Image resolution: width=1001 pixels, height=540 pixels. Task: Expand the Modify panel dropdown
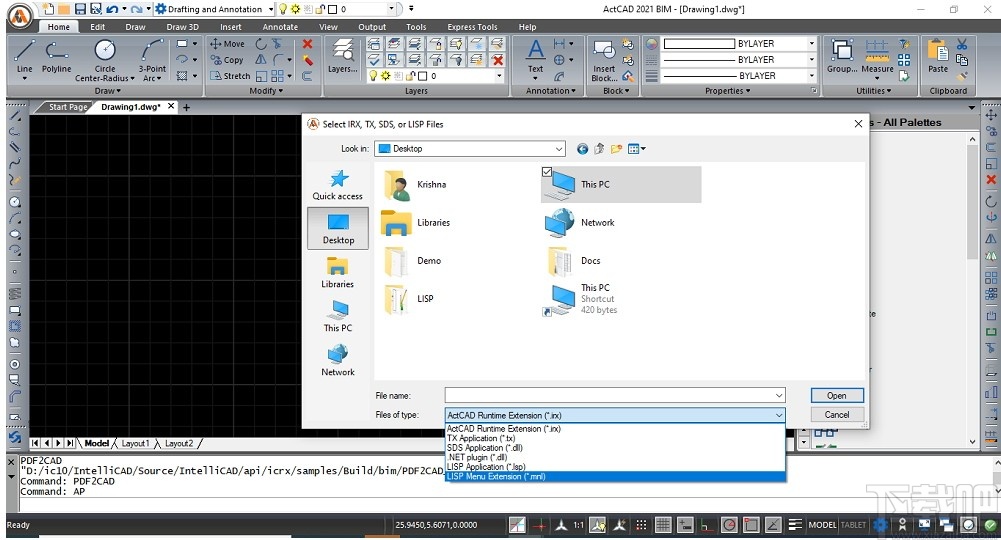coord(266,91)
